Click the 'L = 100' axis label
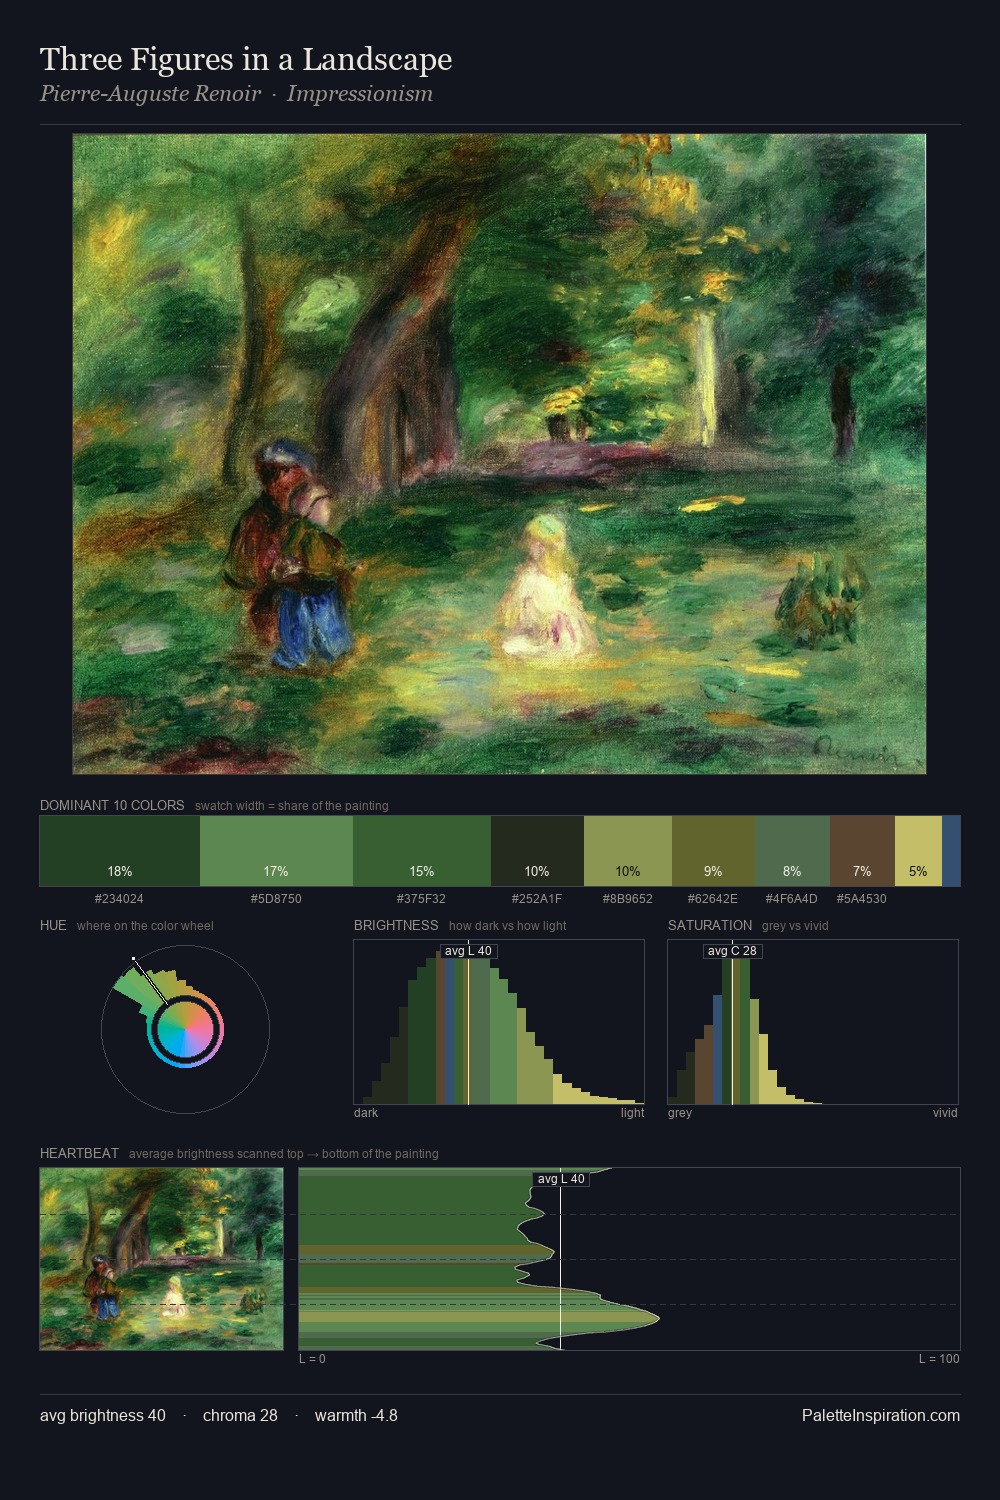1000x1500 pixels. (x=940, y=1359)
